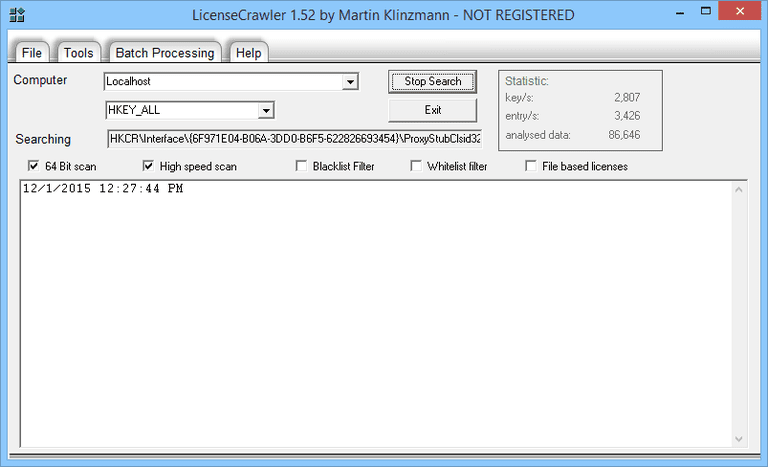Expand the Localhost computer dropdown arrow
768x467 pixels.
click(350, 82)
